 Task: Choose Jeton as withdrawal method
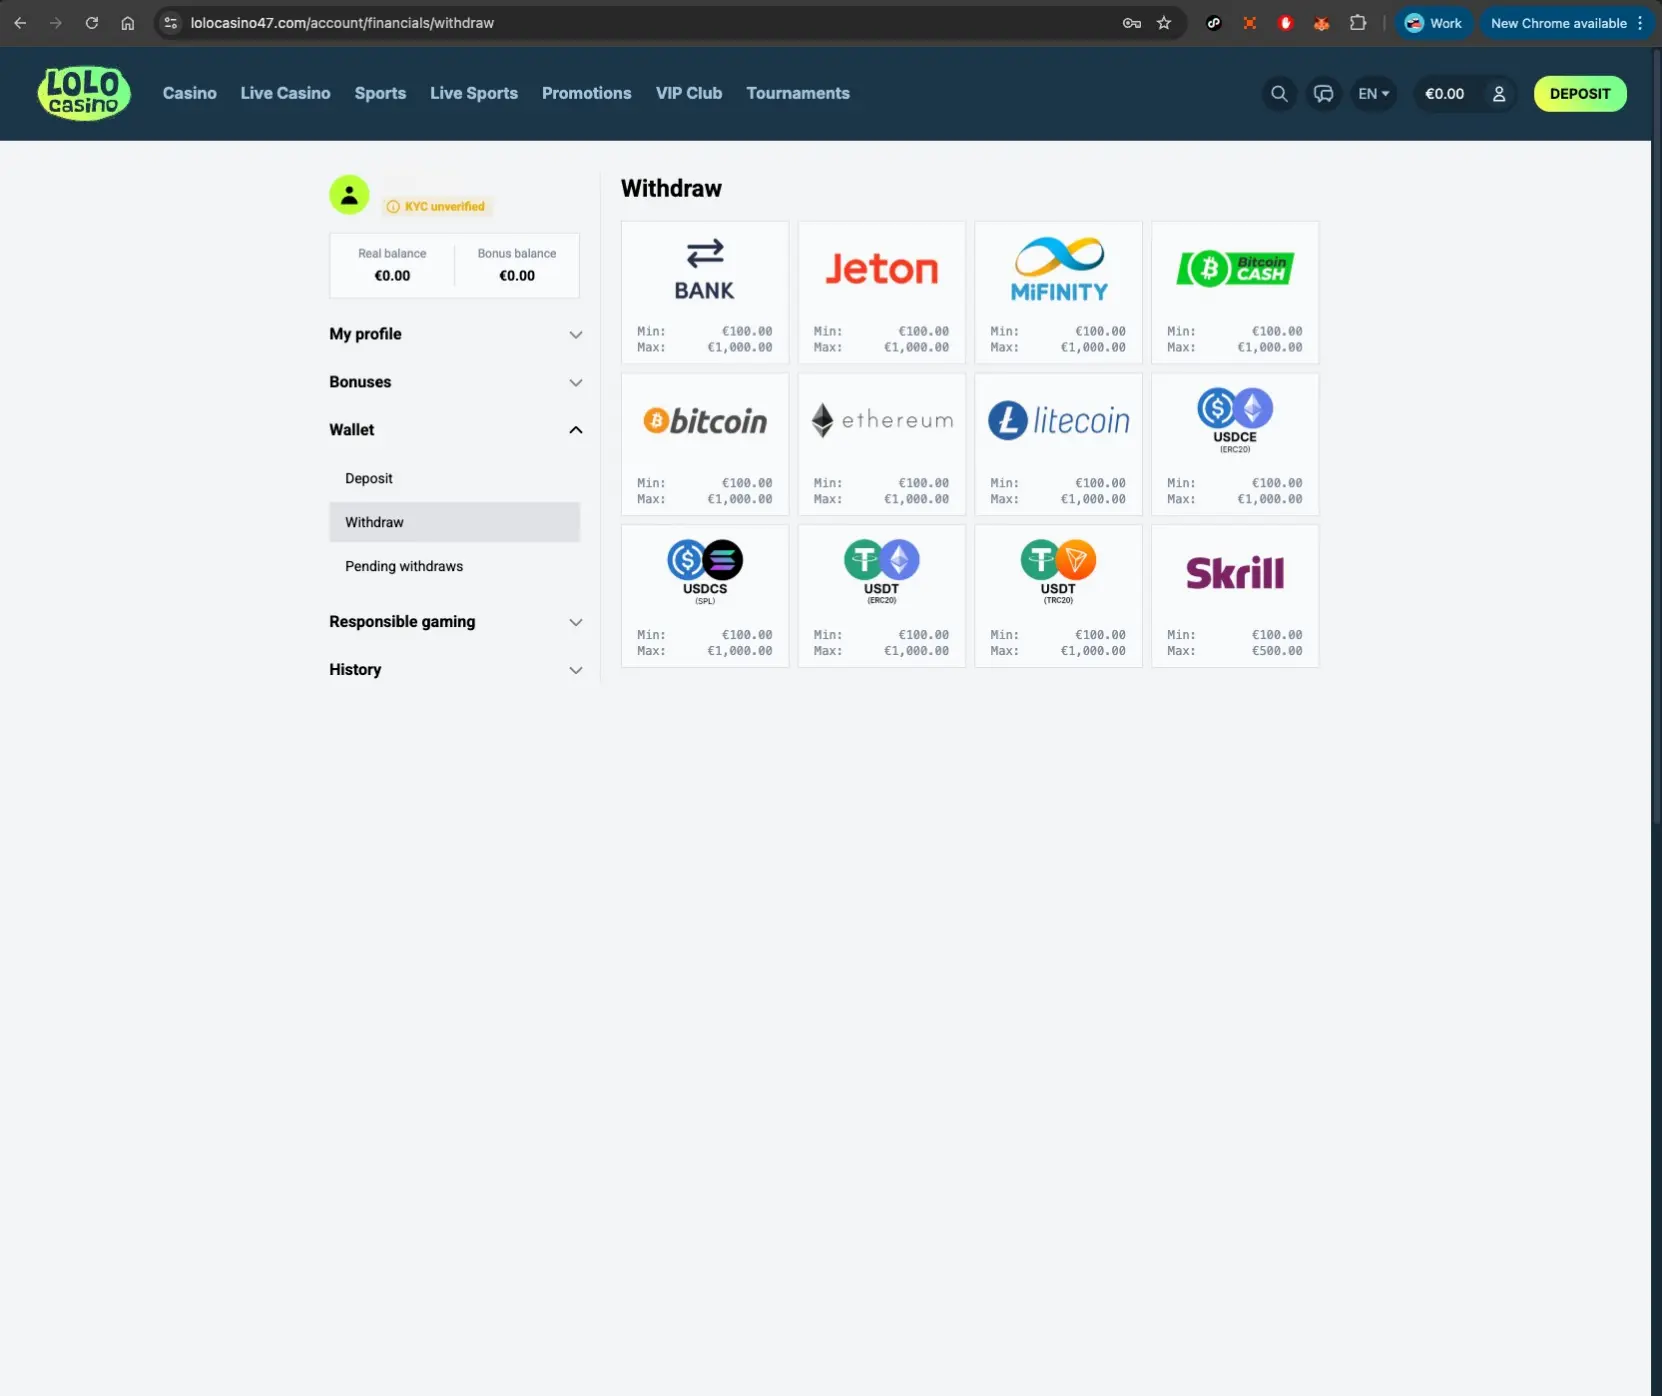click(x=881, y=292)
